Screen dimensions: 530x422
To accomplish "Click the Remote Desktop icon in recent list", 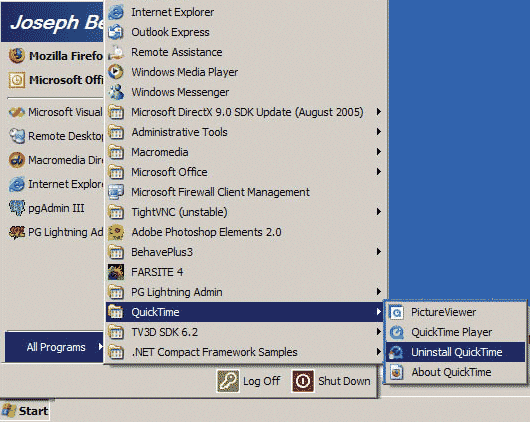I will coord(17,136).
